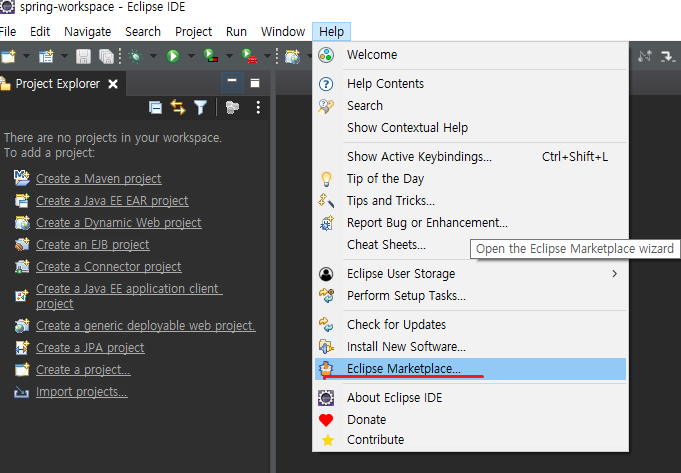The width and height of the screenshot is (681, 473).
Task: Click the second New item toolbar icon
Action: pyautogui.click(x=46, y=56)
